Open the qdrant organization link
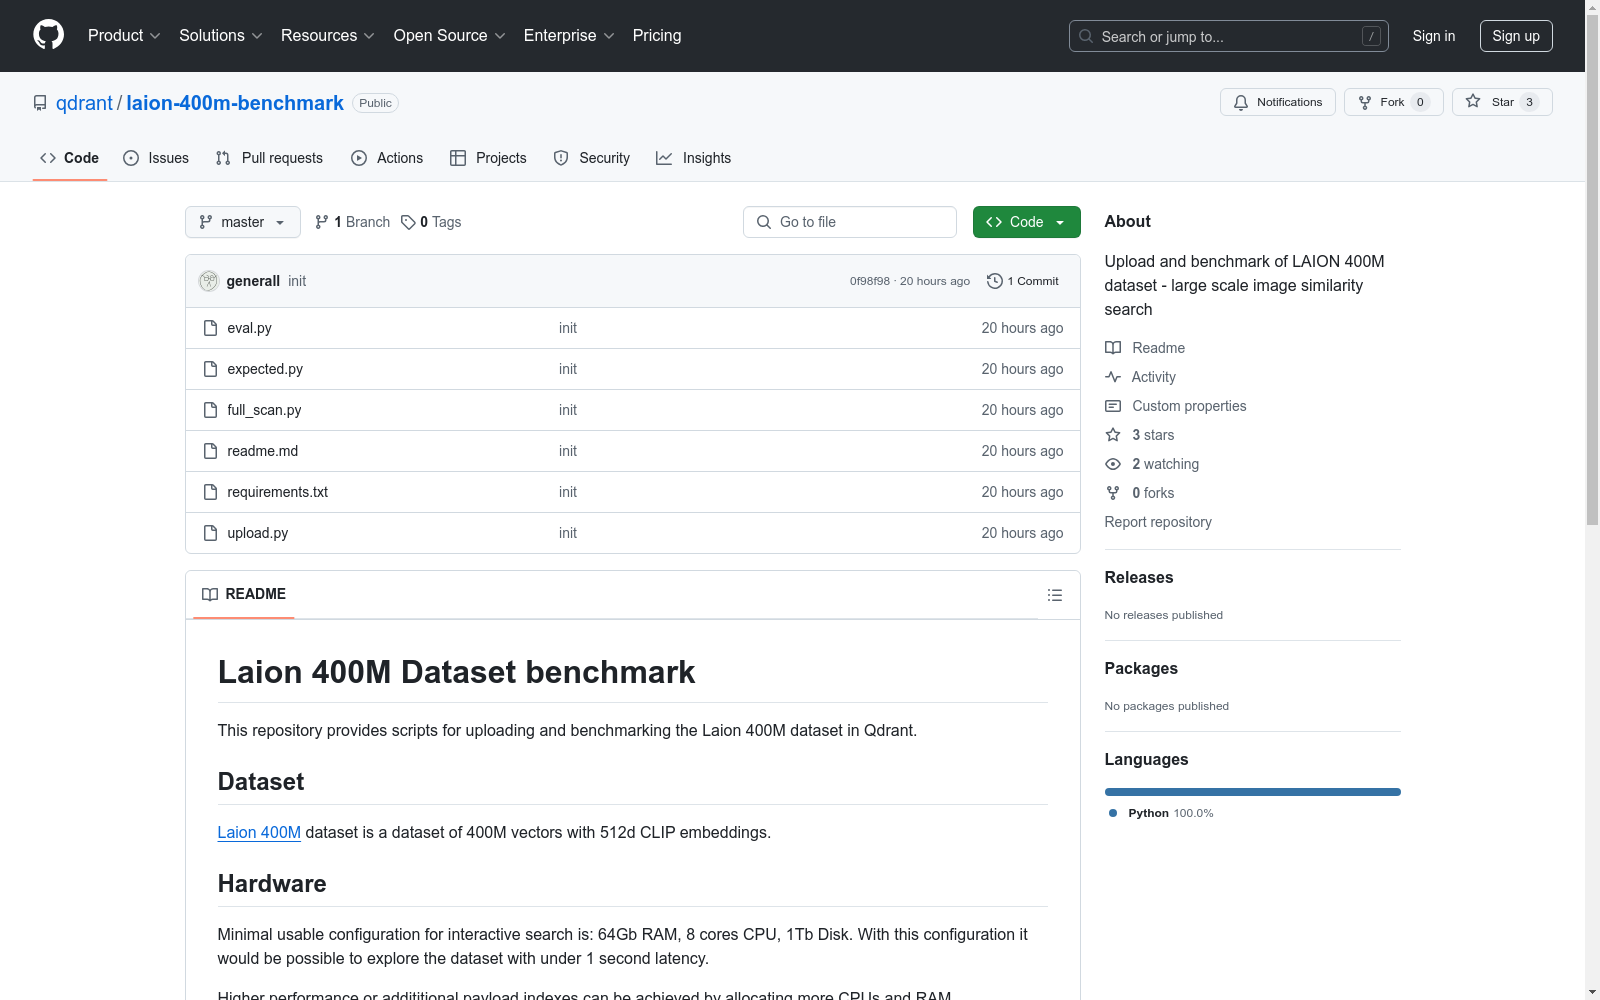The width and height of the screenshot is (1600, 1000). [x=84, y=103]
